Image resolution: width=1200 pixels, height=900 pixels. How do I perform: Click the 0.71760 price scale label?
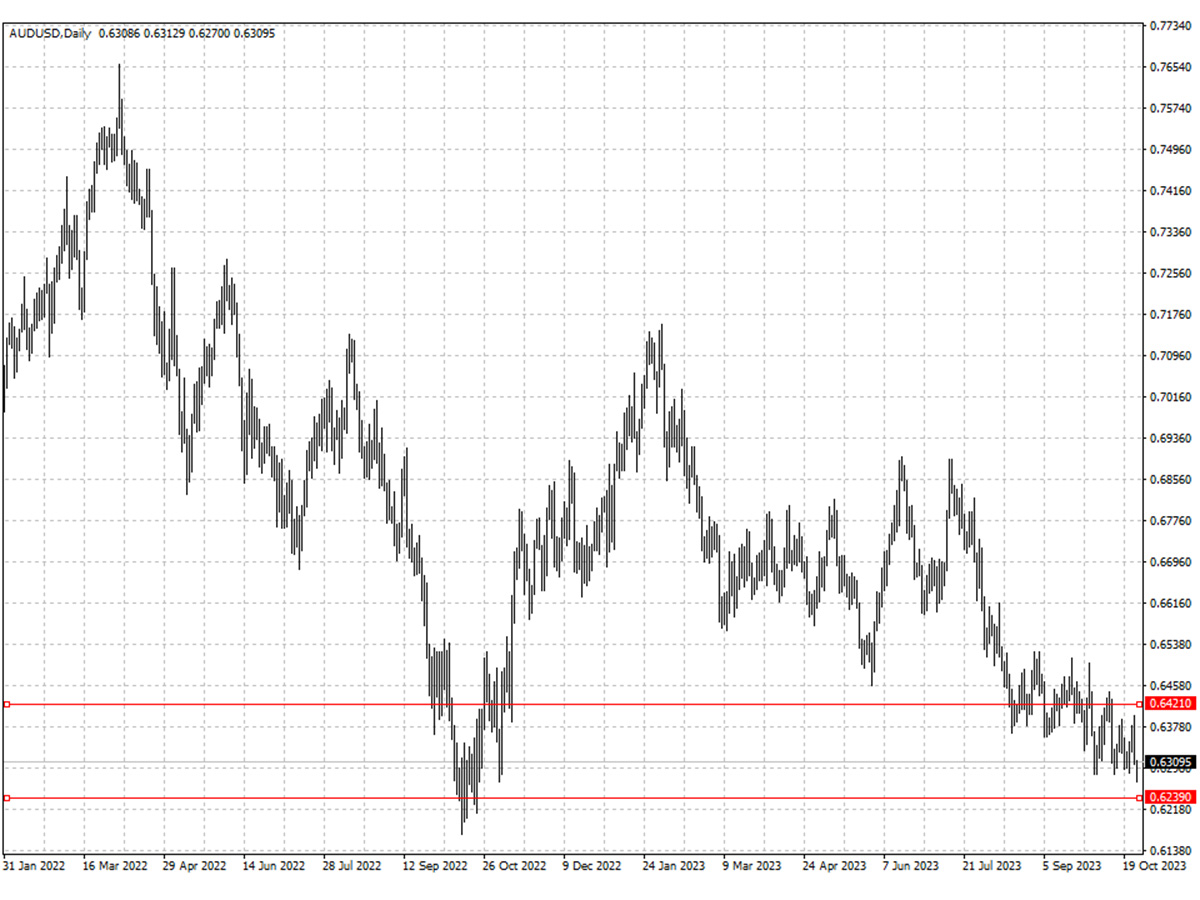pyautogui.click(x=1170, y=314)
